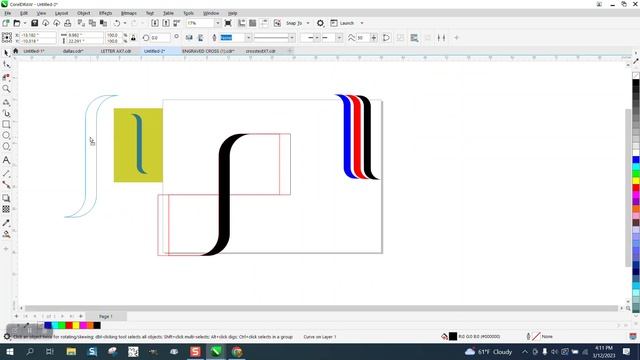Expand the Snap To dropdown
This screenshot has width=640, height=360.
[x=308, y=23]
